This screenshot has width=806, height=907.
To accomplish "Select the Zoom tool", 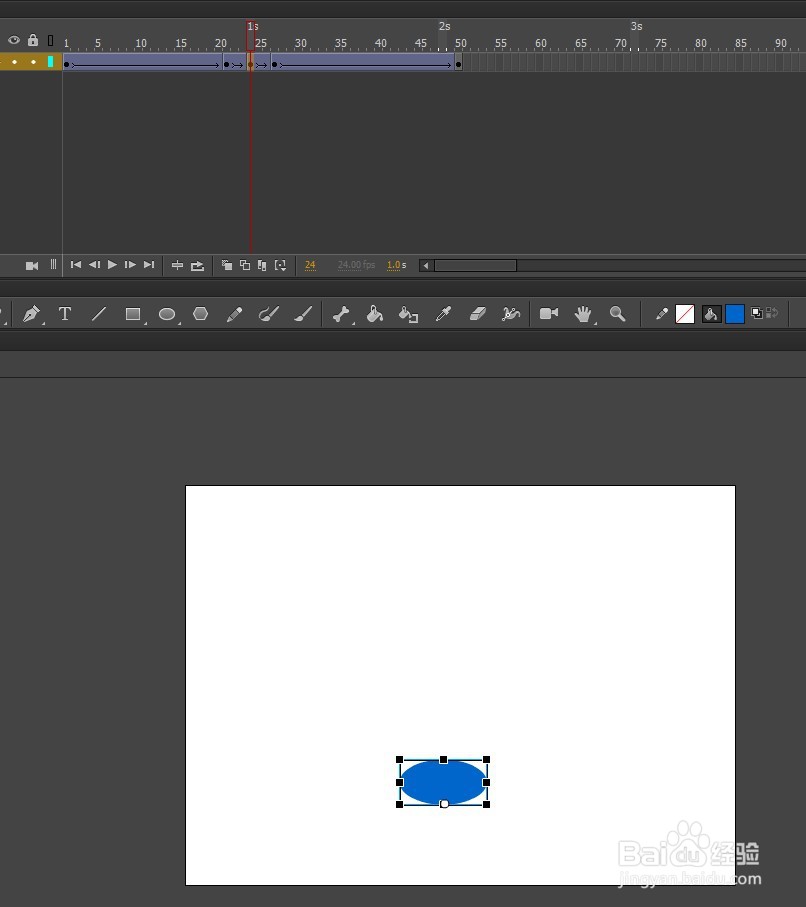I will tap(617, 314).
